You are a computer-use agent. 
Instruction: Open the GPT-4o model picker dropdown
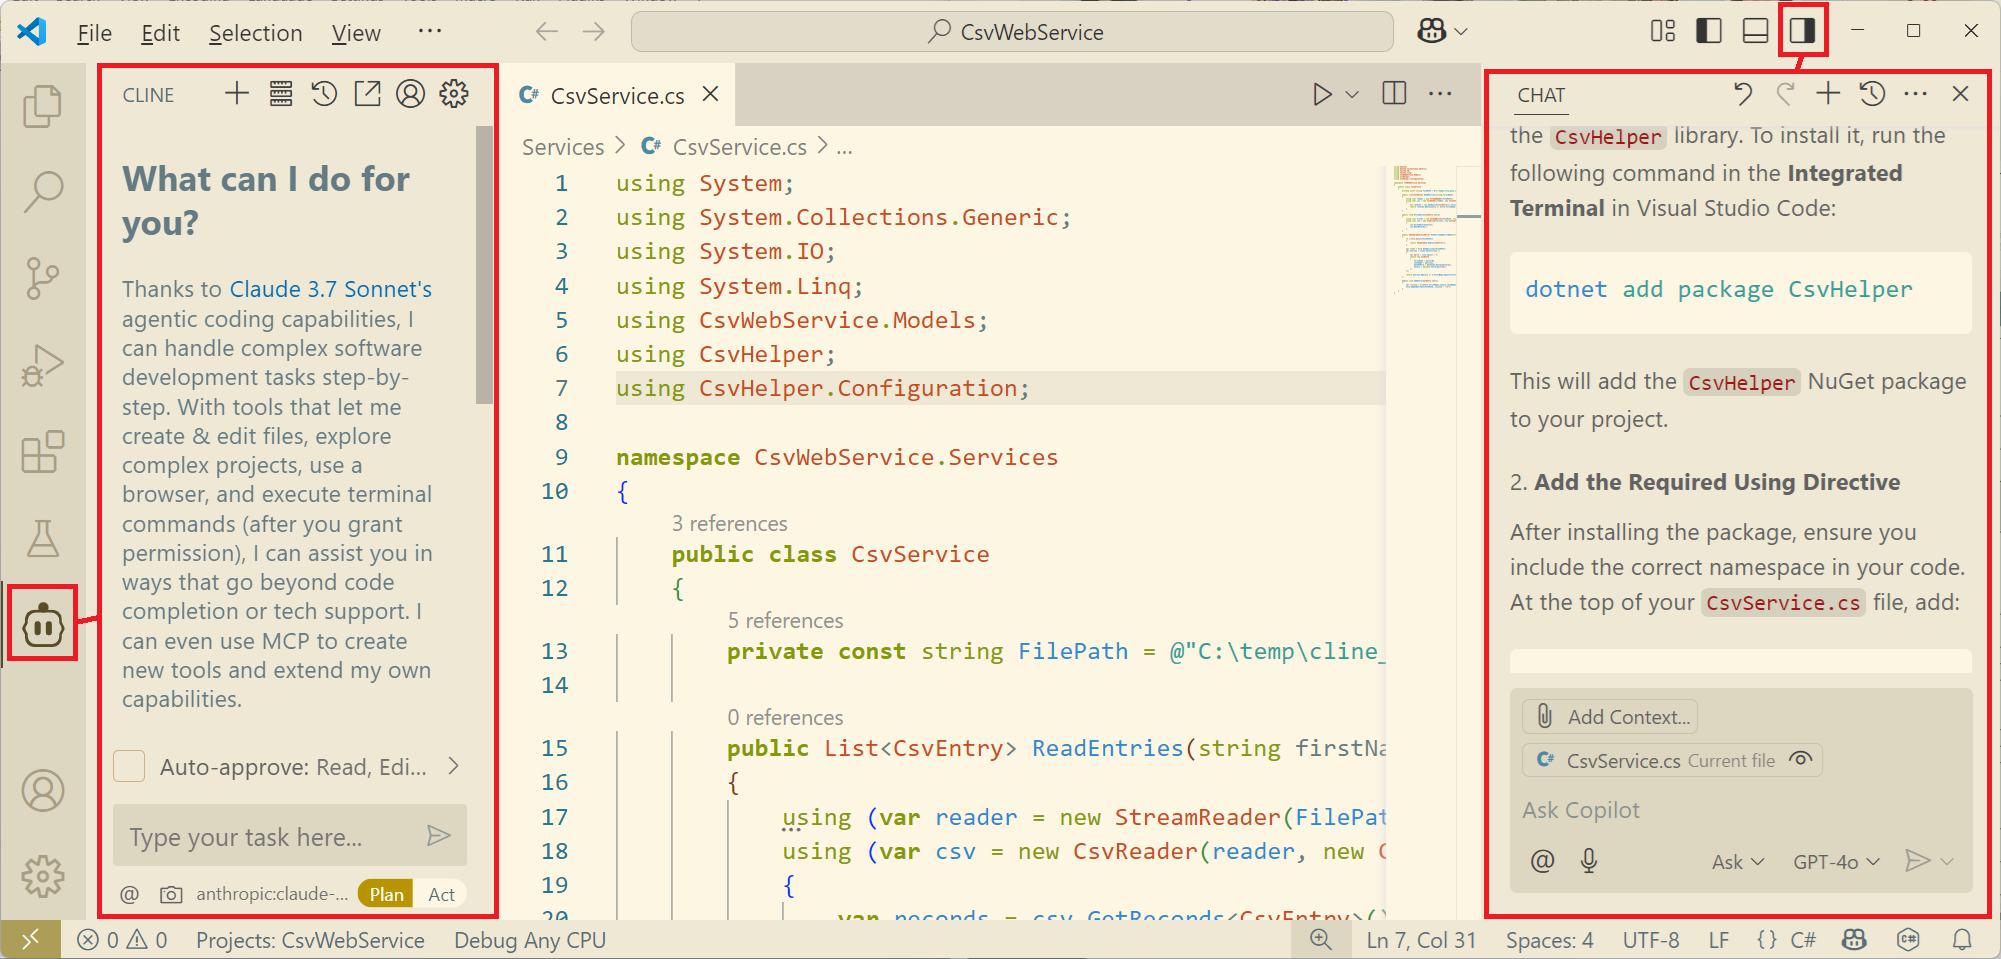coord(1836,862)
